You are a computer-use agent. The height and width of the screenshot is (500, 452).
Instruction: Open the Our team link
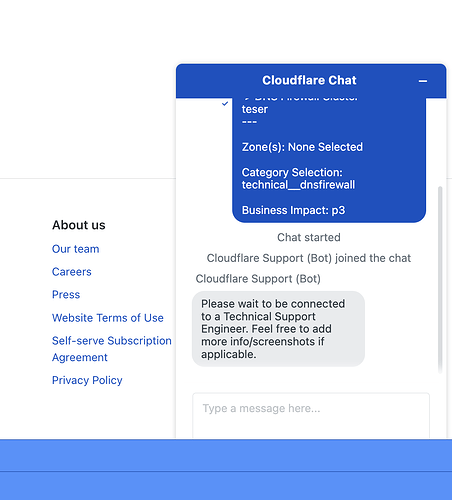pos(75,249)
